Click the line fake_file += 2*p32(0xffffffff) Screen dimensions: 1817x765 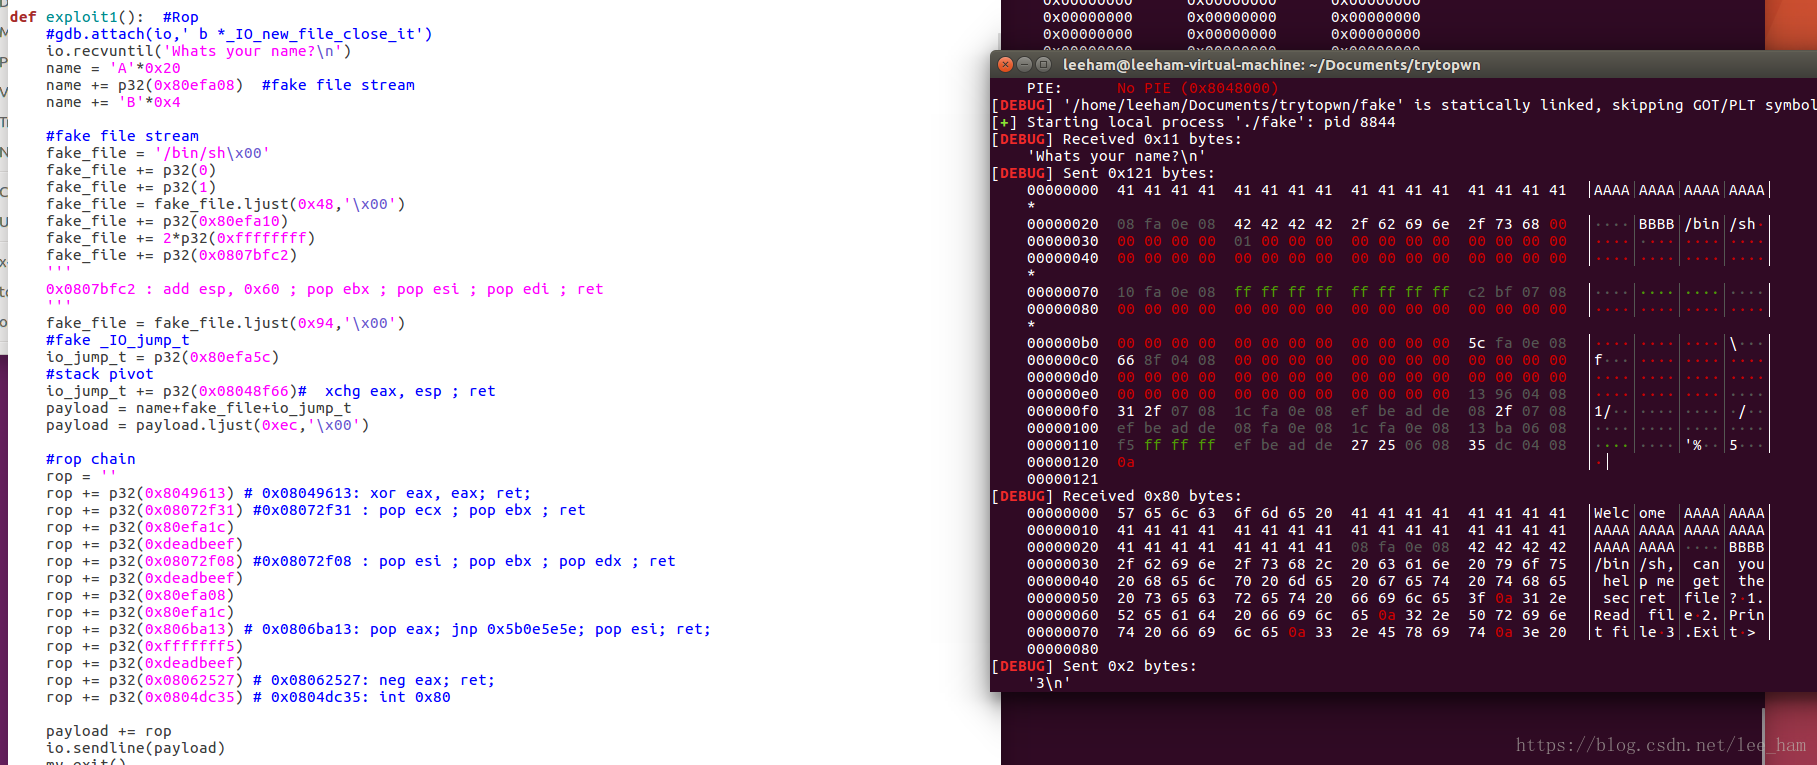(x=180, y=238)
